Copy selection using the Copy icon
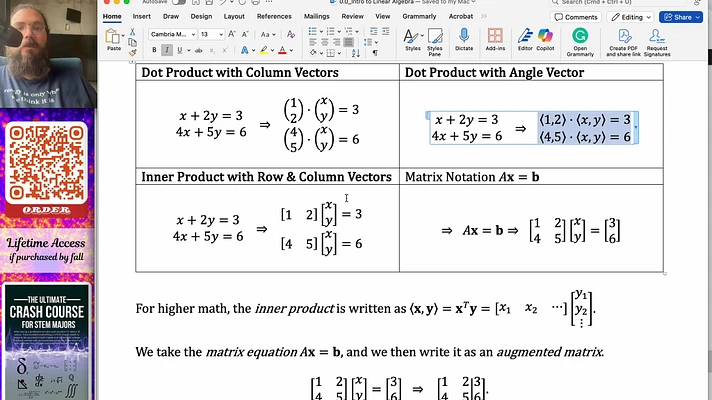 point(132,42)
